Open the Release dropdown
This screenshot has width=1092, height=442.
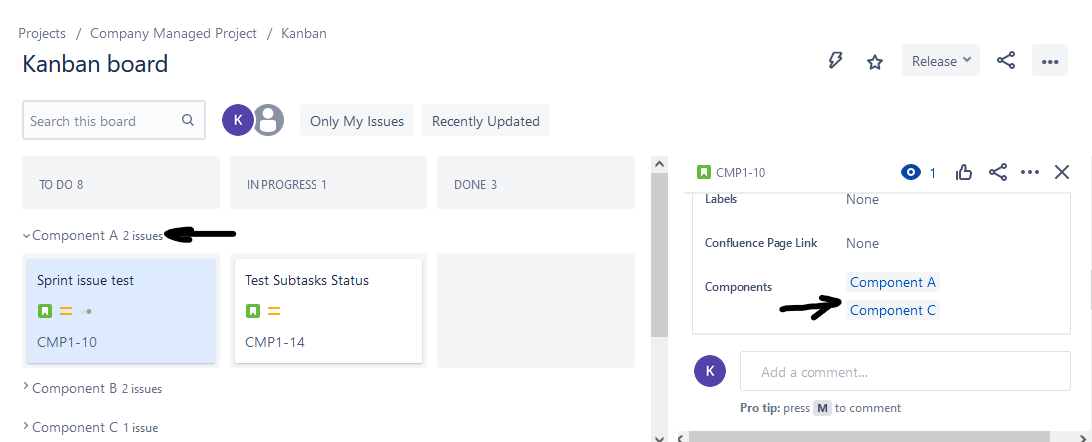point(940,61)
